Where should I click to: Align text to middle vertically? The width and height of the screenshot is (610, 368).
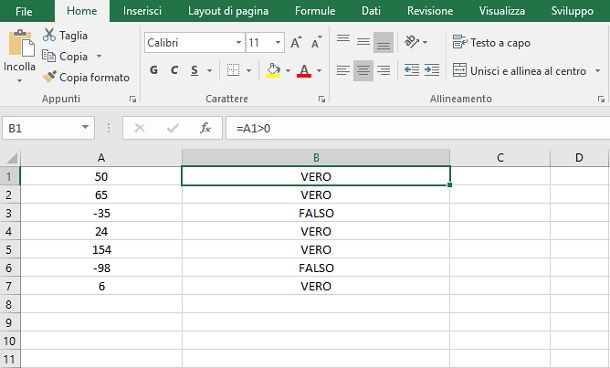click(363, 42)
